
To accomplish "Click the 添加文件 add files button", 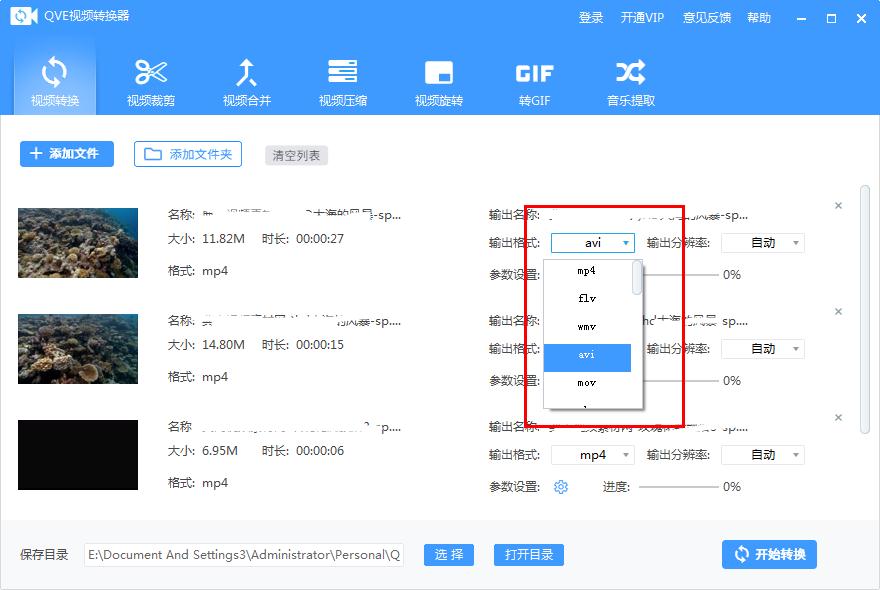I will 66,154.
